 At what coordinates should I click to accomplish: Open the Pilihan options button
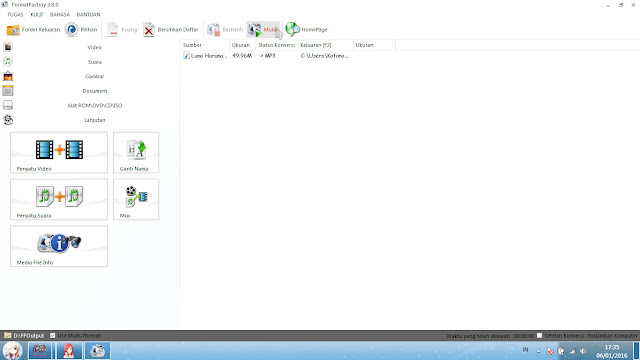click(82, 30)
